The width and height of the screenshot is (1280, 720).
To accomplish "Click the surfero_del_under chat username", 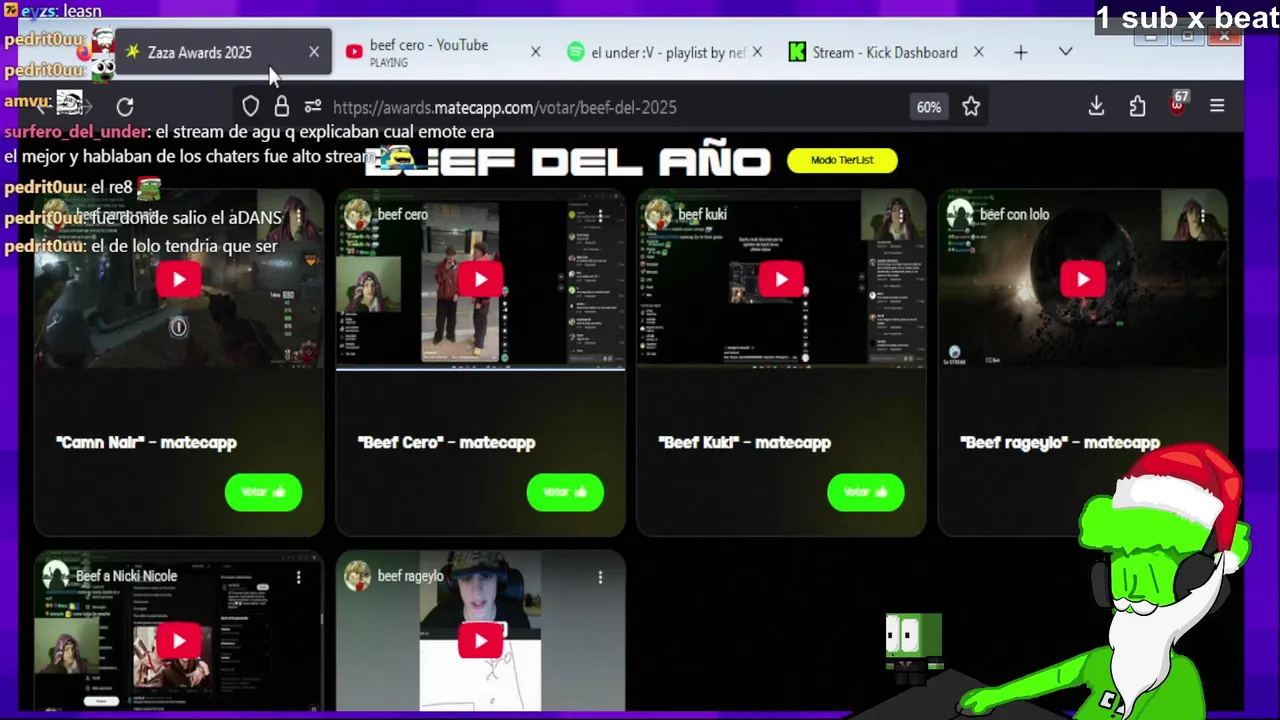I will [77, 131].
